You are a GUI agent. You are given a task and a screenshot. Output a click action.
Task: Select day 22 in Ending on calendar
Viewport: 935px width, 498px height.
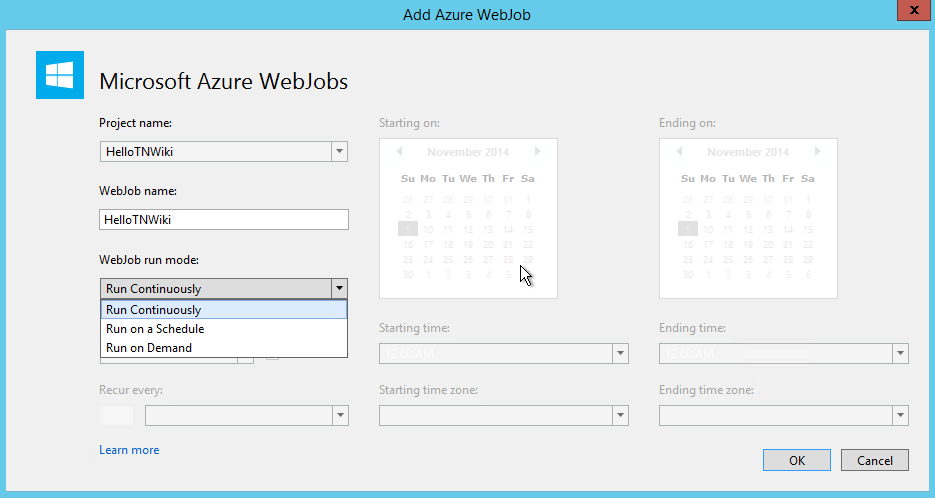pos(808,245)
